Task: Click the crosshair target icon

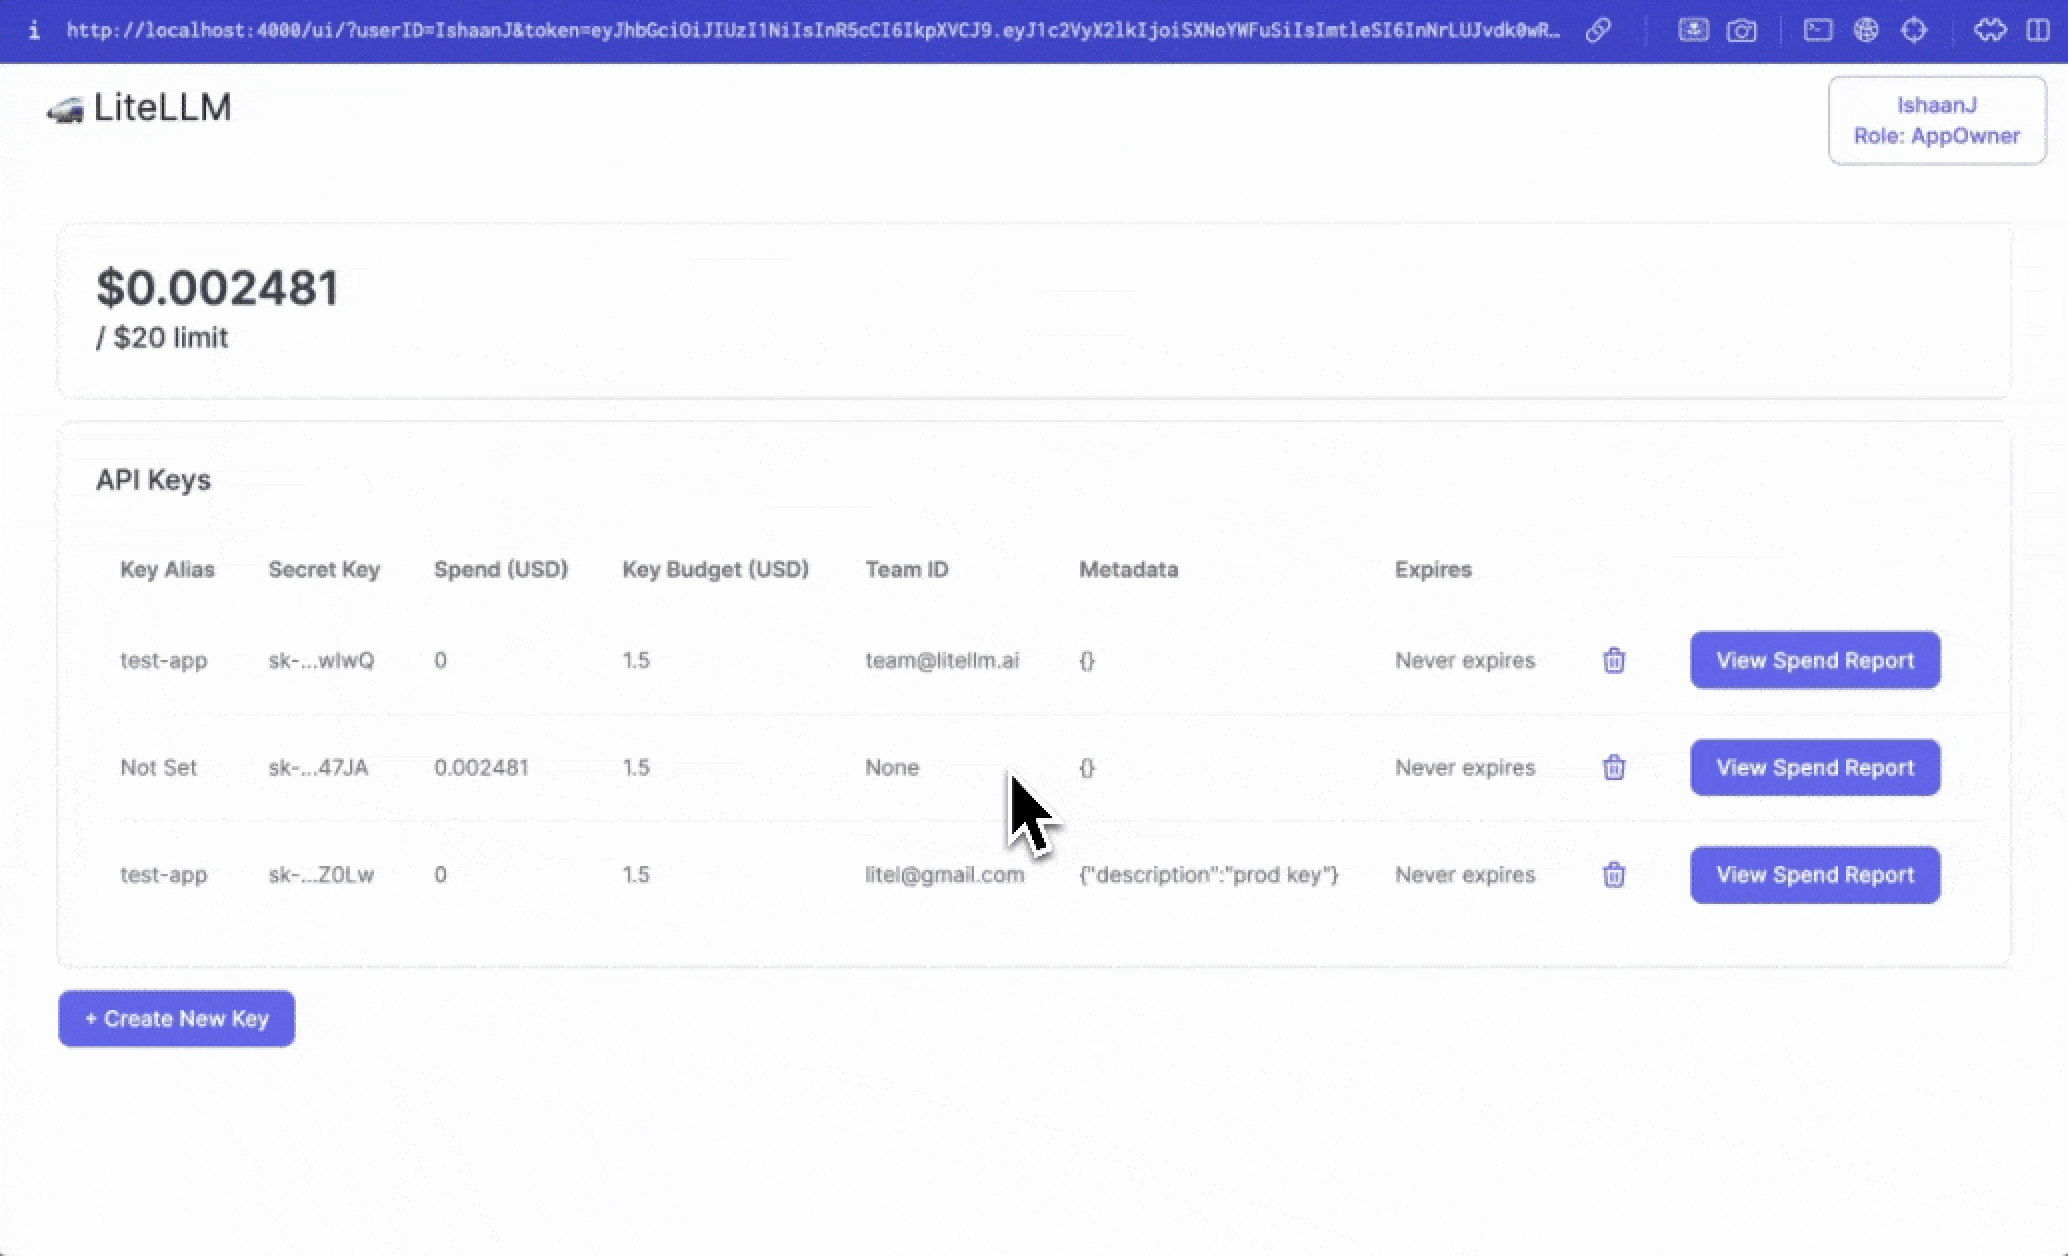Action: (1913, 30)
